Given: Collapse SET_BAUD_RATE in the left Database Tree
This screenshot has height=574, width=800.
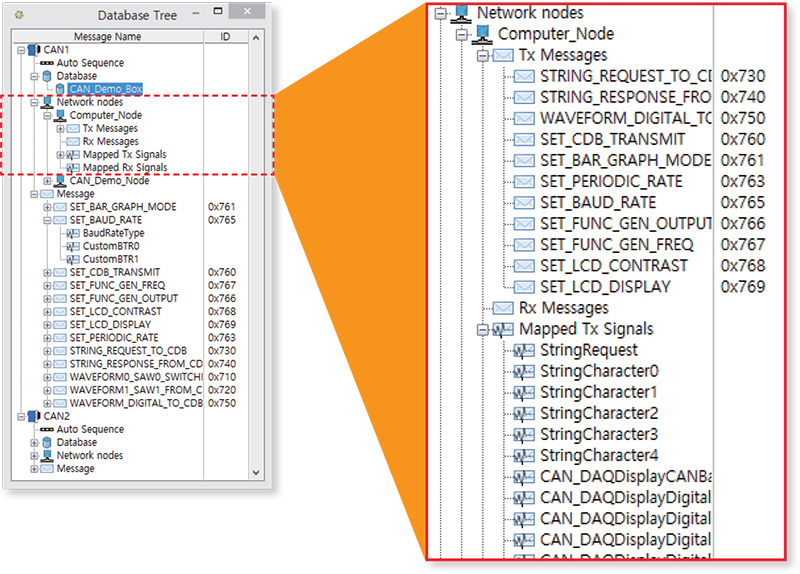Looking at the screenshot, I should click(x=47, y=219).
